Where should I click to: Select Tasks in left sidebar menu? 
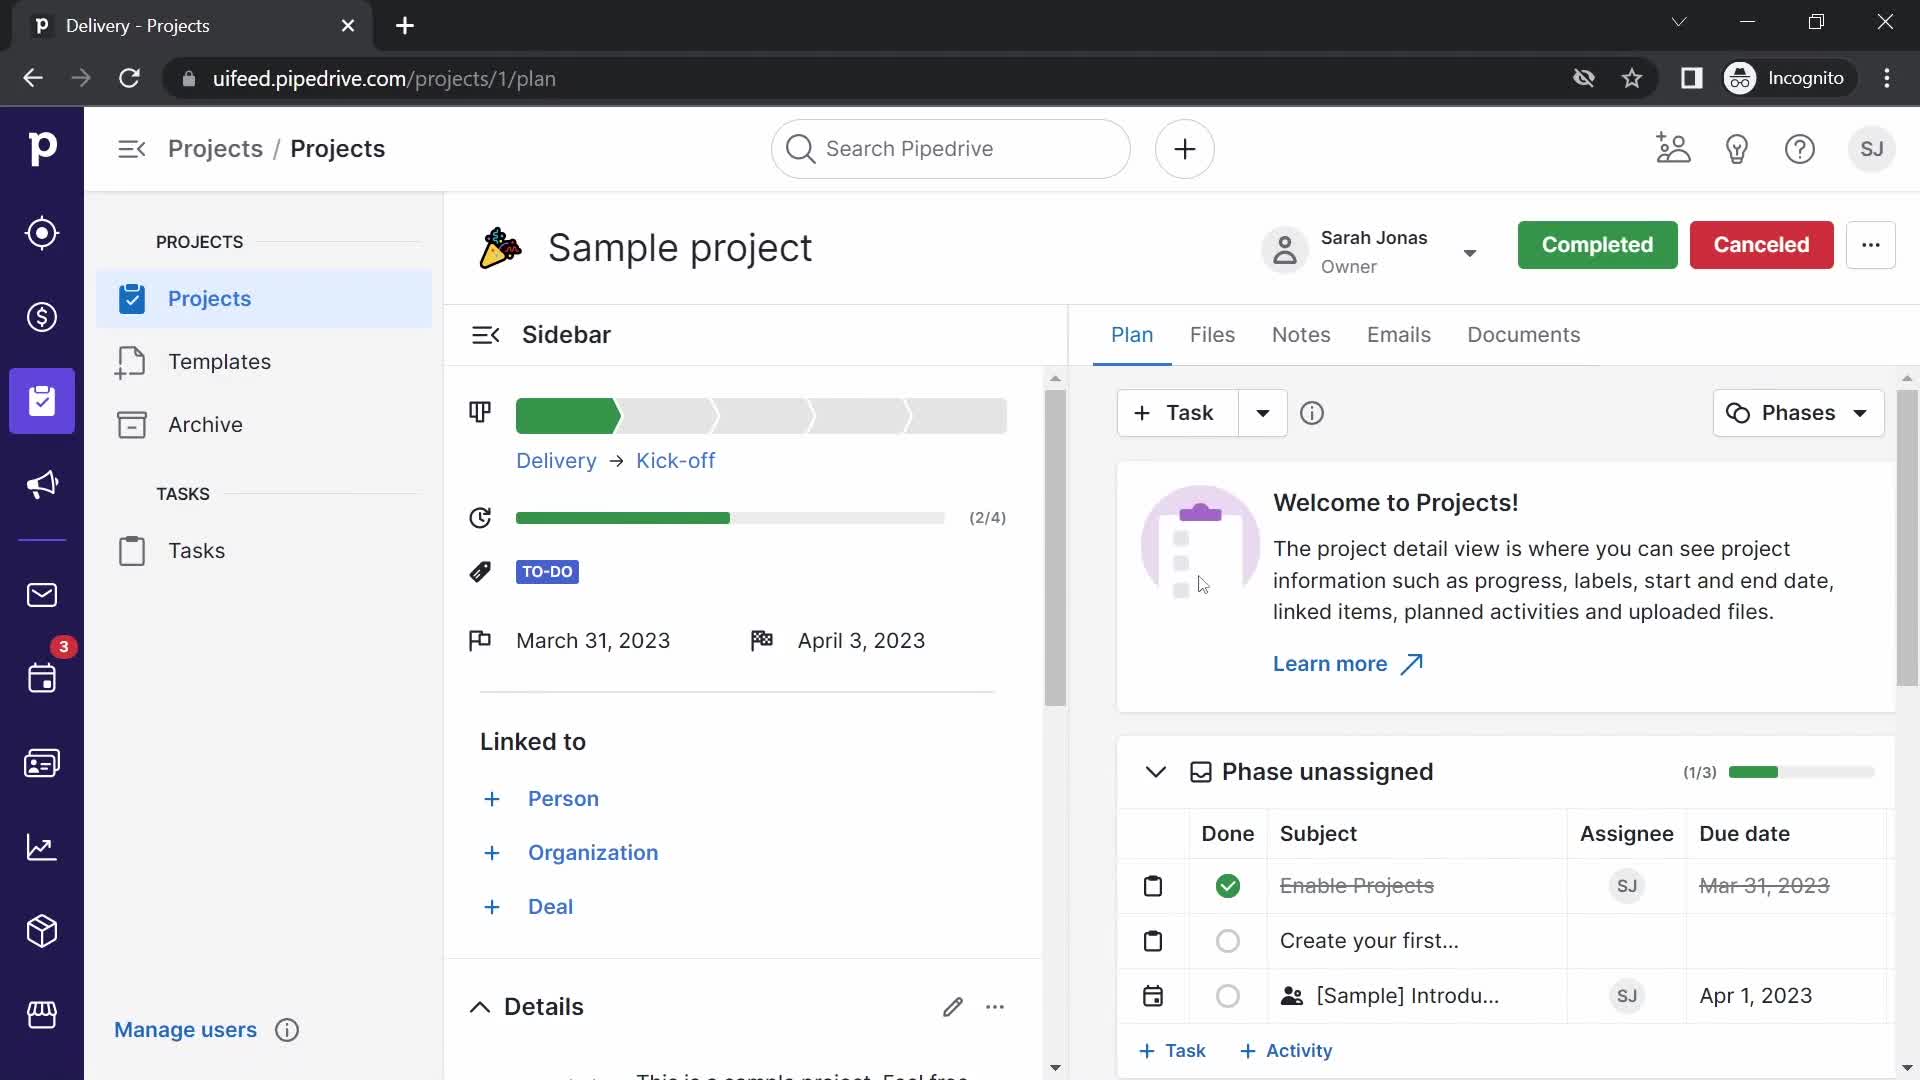[x=264, y=551]
